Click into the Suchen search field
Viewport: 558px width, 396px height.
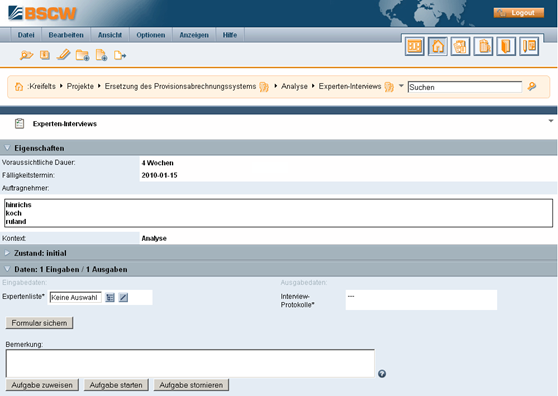(x=465, y=87)
